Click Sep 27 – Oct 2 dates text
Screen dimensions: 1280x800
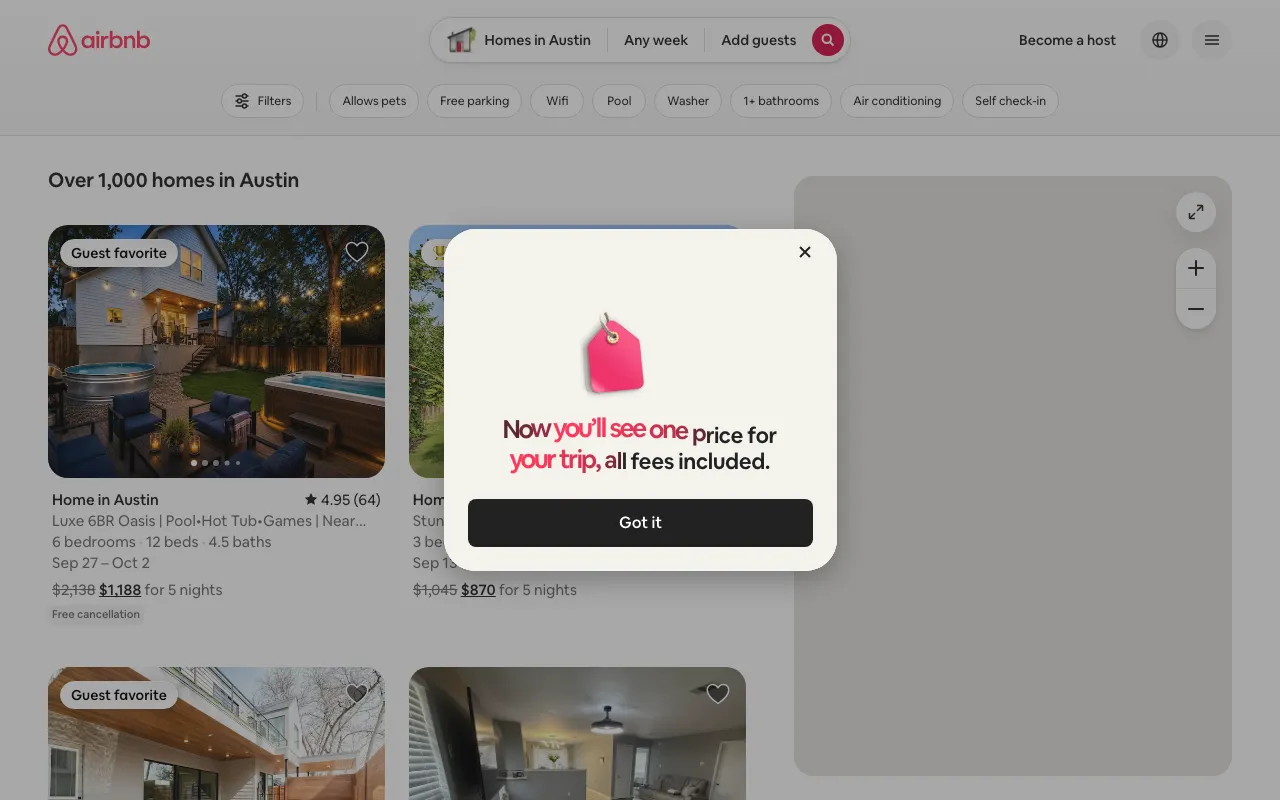(x=101, y=563)
